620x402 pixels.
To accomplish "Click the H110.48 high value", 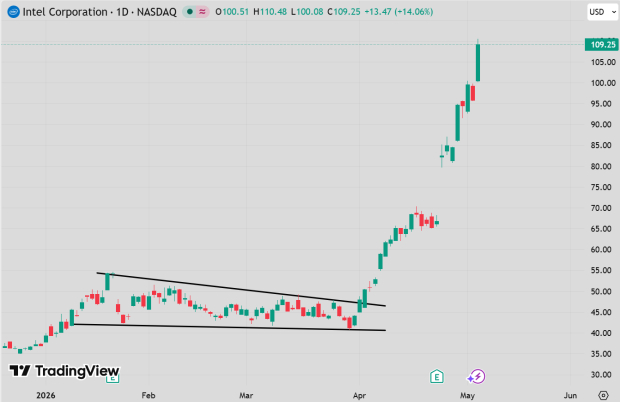I will coord(270,12).
